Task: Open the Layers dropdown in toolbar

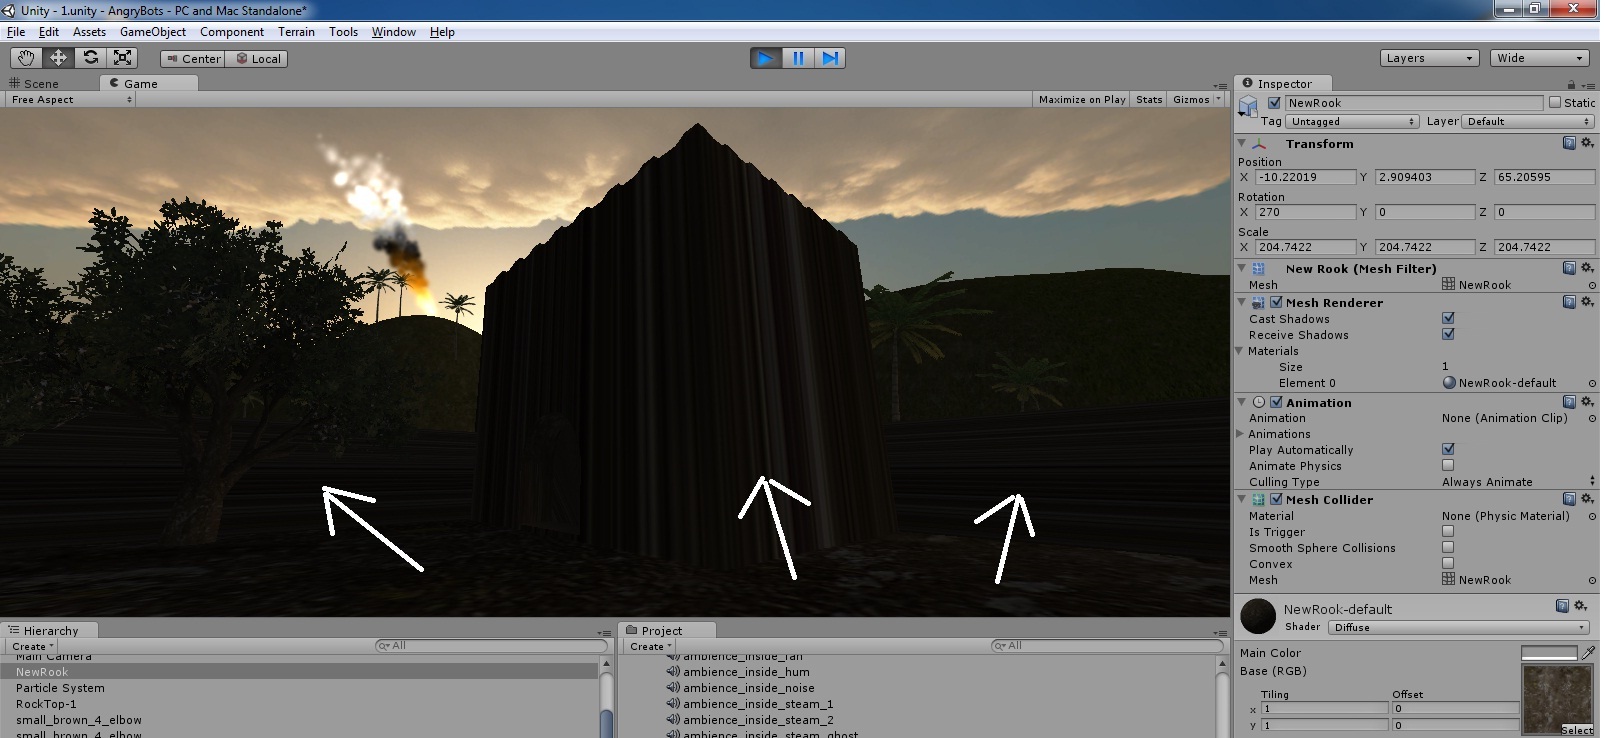Action: [1429, 58]
